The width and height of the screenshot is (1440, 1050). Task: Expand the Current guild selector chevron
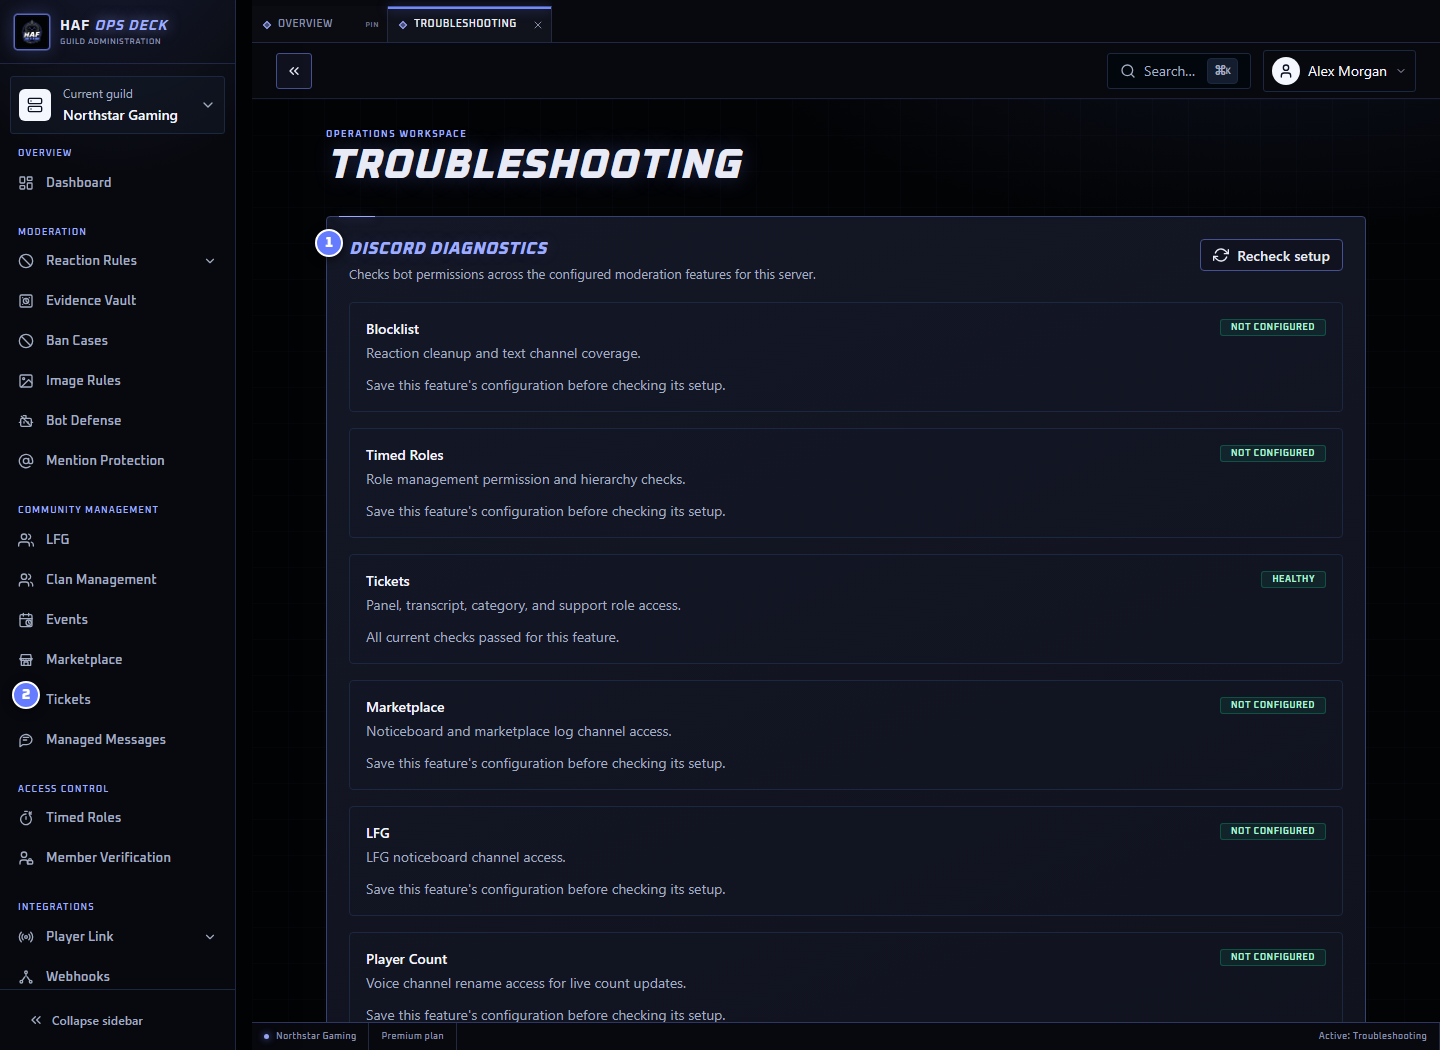coord(208,105)
